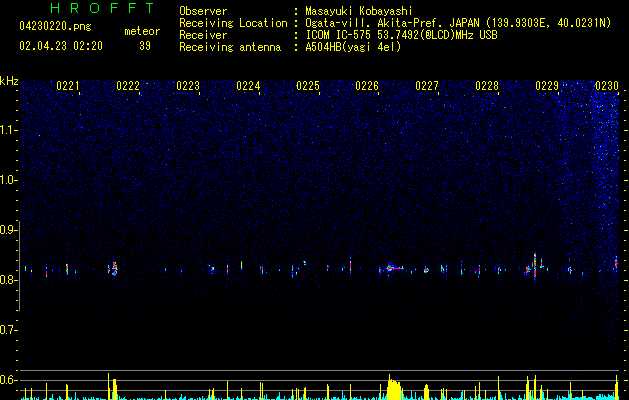Viewport: 629px width, 400px height.
Task: Click the 0.9 kHz axis label
Action: click(8, 230)
